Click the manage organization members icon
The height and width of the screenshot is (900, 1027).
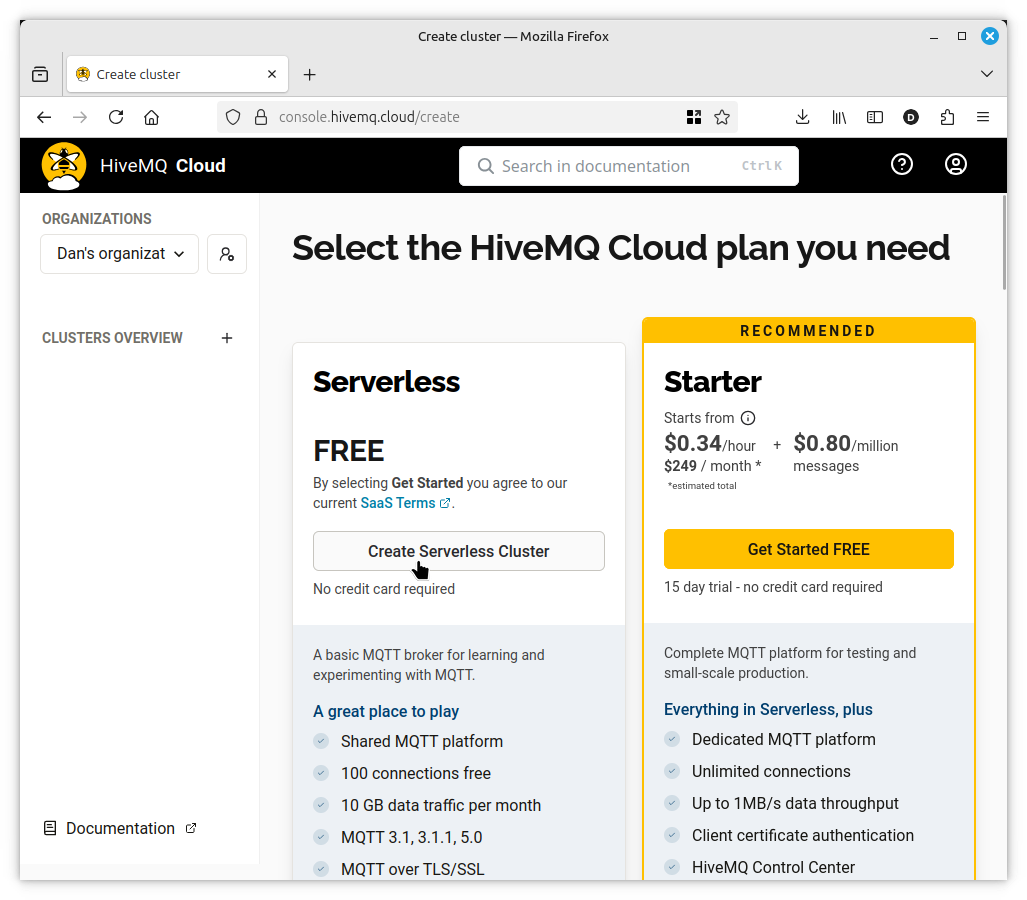pyautogui.click(x=227, y=254)
